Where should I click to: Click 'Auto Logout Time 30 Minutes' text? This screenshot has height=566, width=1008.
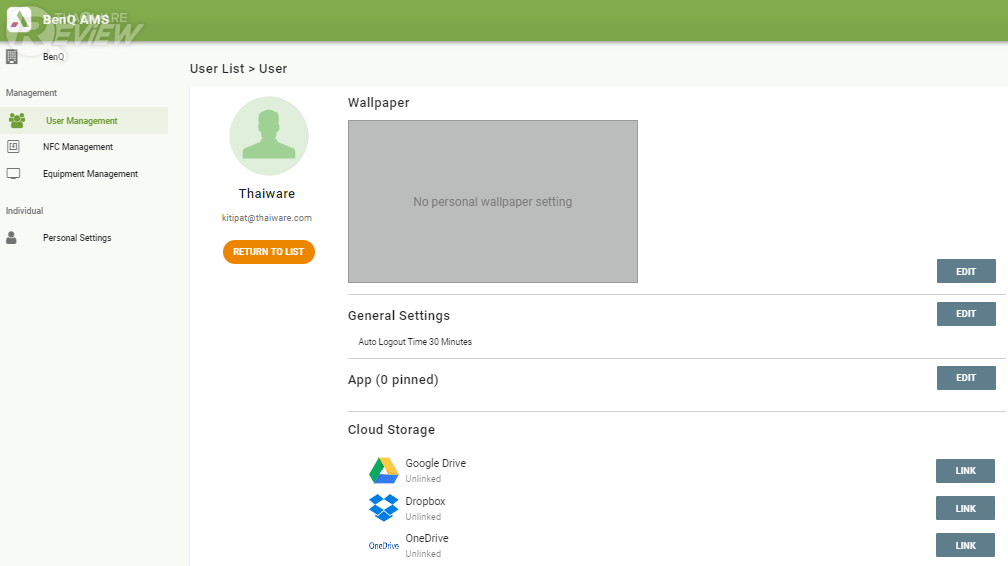coord(415,342)
